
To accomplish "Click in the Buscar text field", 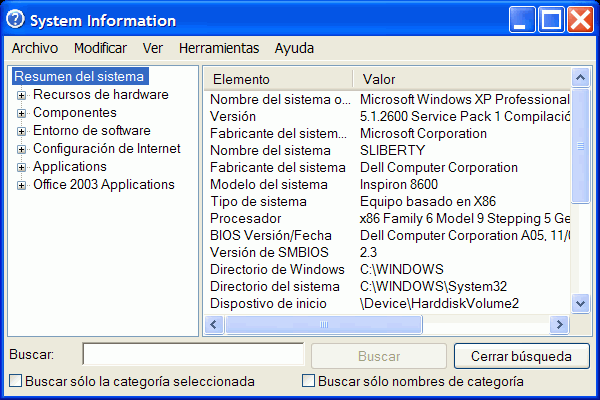I will point(193,354).
